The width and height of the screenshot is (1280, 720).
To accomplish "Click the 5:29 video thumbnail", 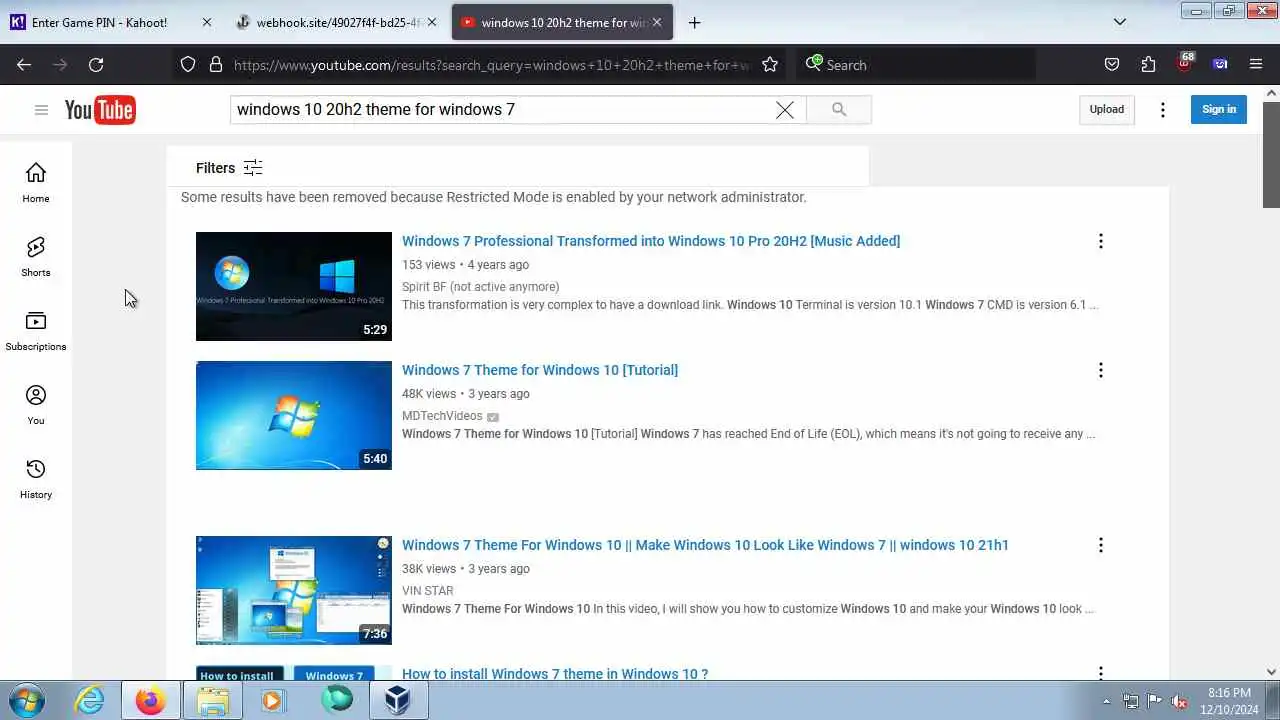I will 294,286.
